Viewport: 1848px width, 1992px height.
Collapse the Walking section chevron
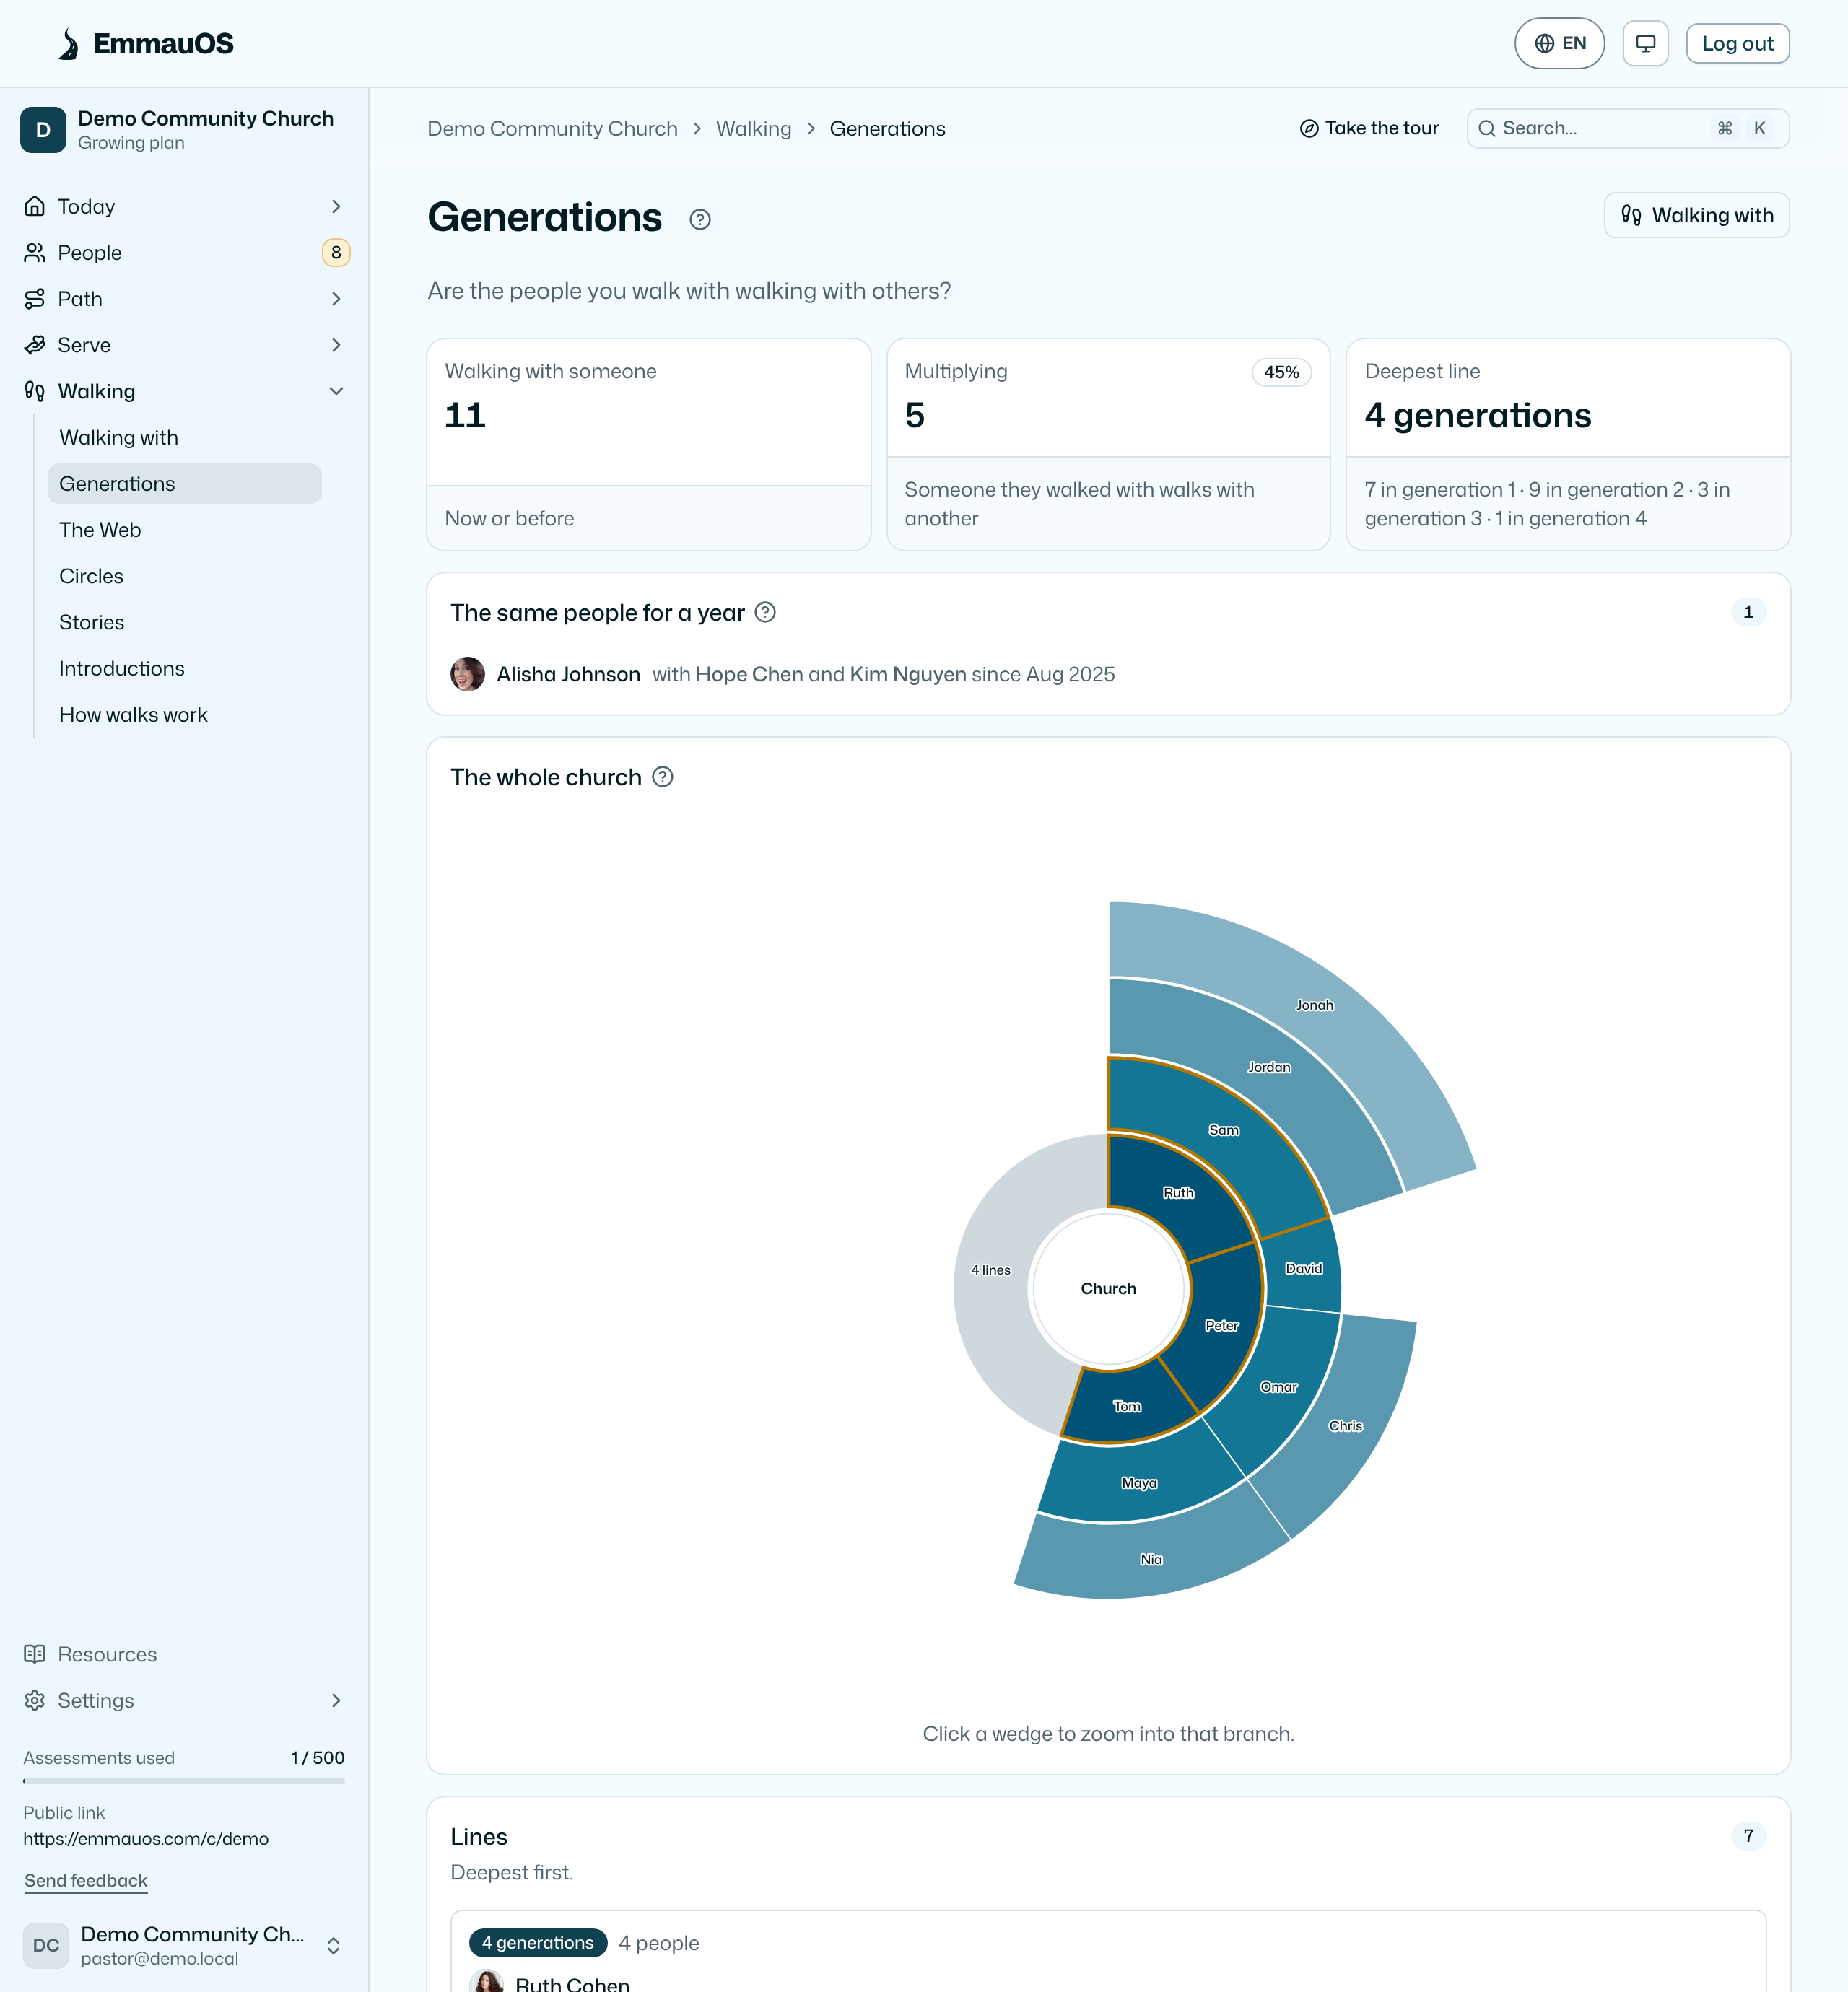[336, 391]
